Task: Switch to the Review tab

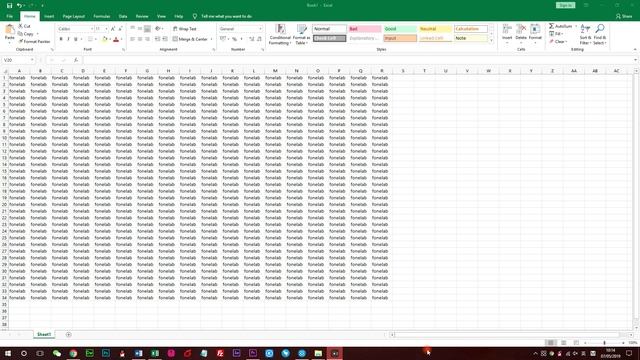Action: click(x=142, y=16)
